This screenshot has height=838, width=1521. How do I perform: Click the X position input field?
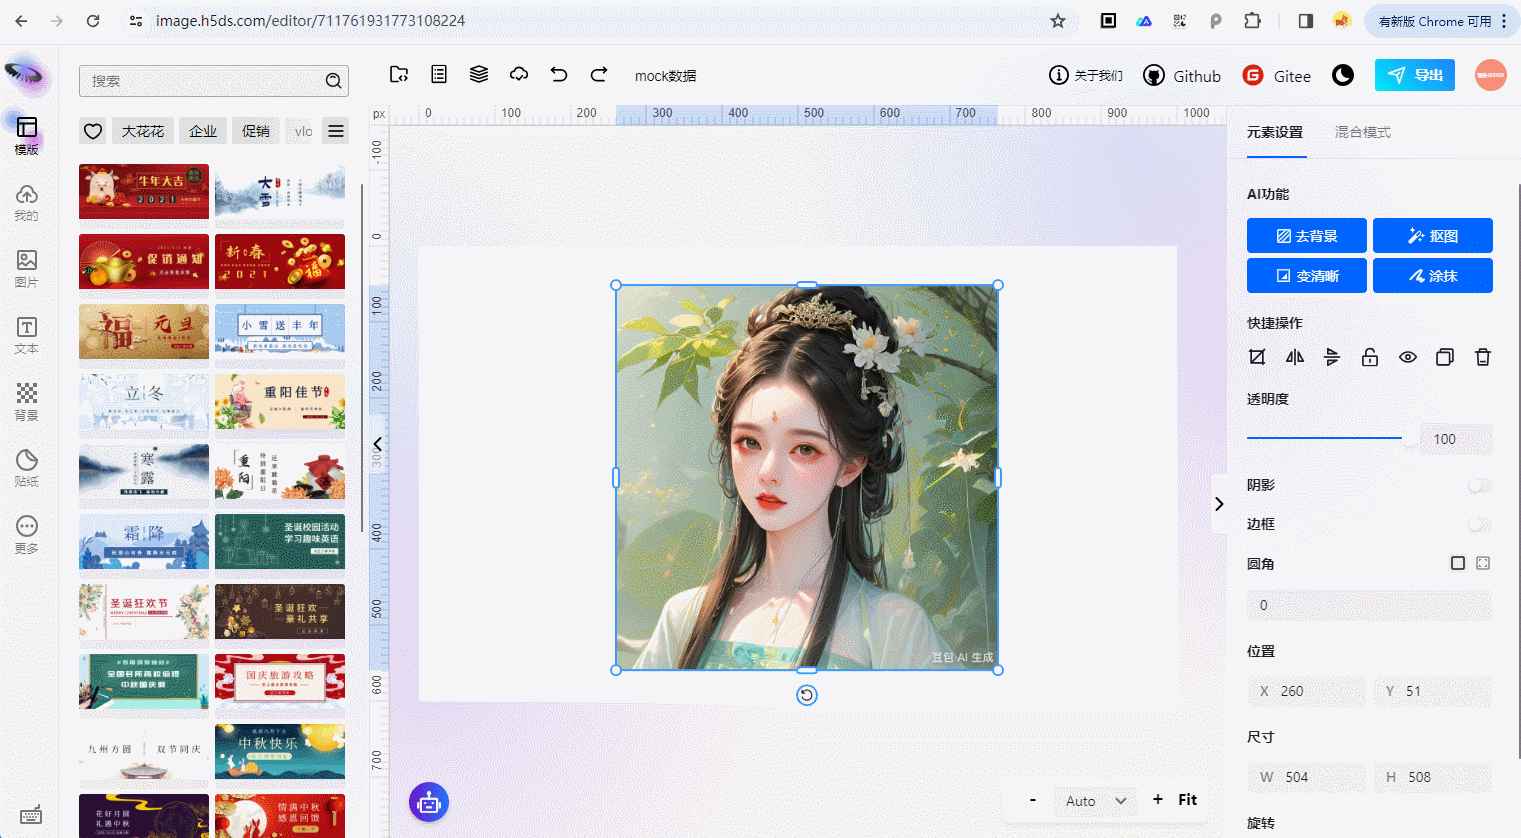(1306, 691)
